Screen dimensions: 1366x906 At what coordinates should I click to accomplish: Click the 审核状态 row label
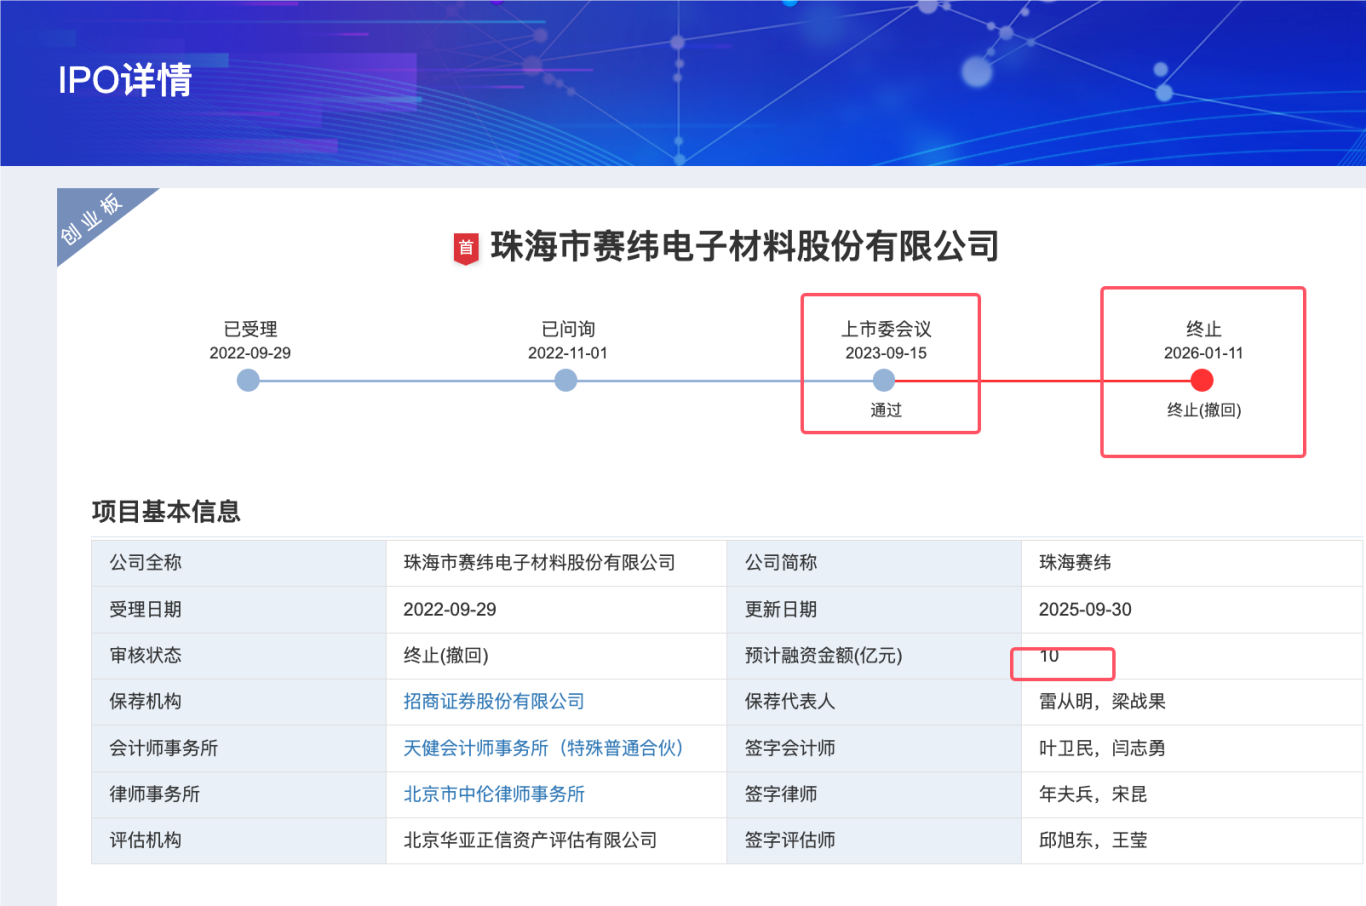[x=146, y=656]
